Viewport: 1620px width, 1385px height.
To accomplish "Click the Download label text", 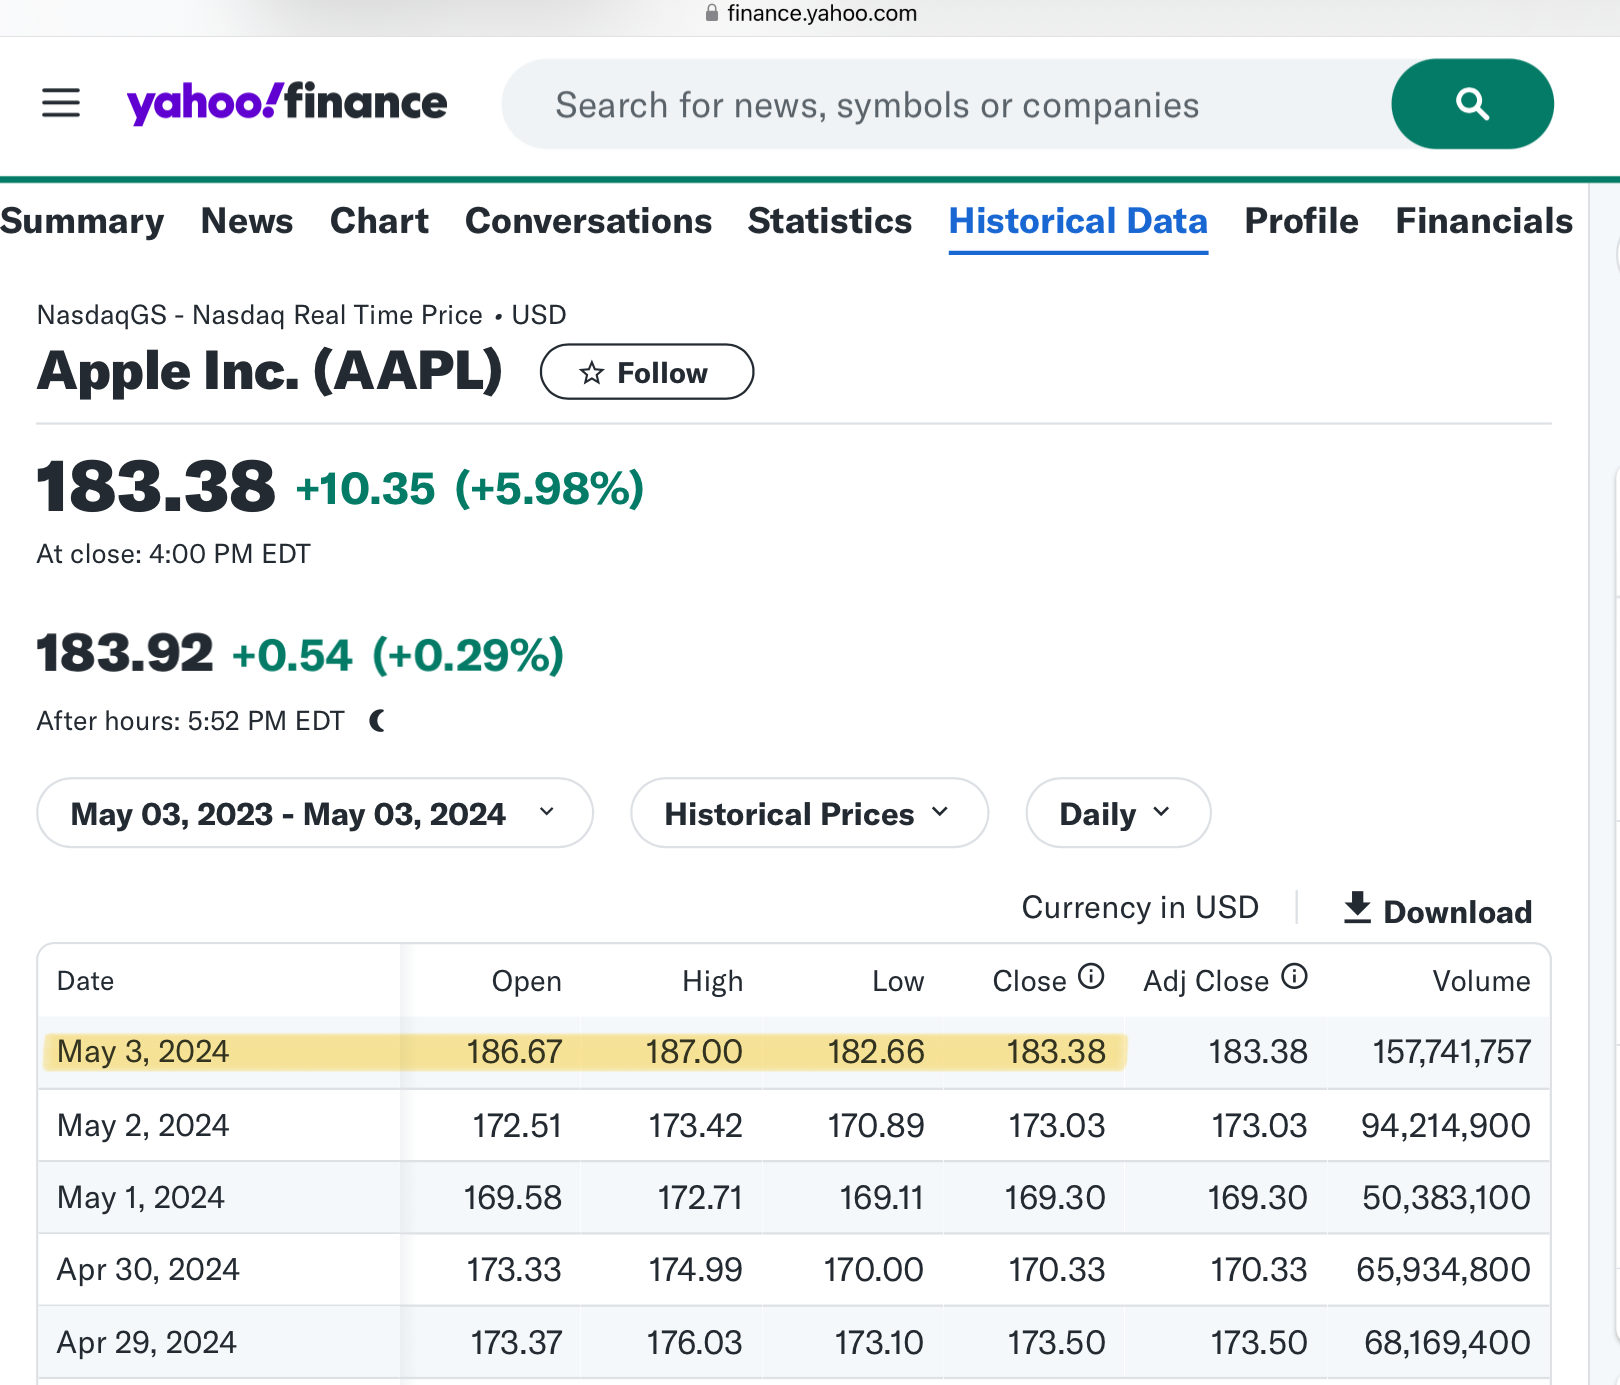I will (1457, 912).
